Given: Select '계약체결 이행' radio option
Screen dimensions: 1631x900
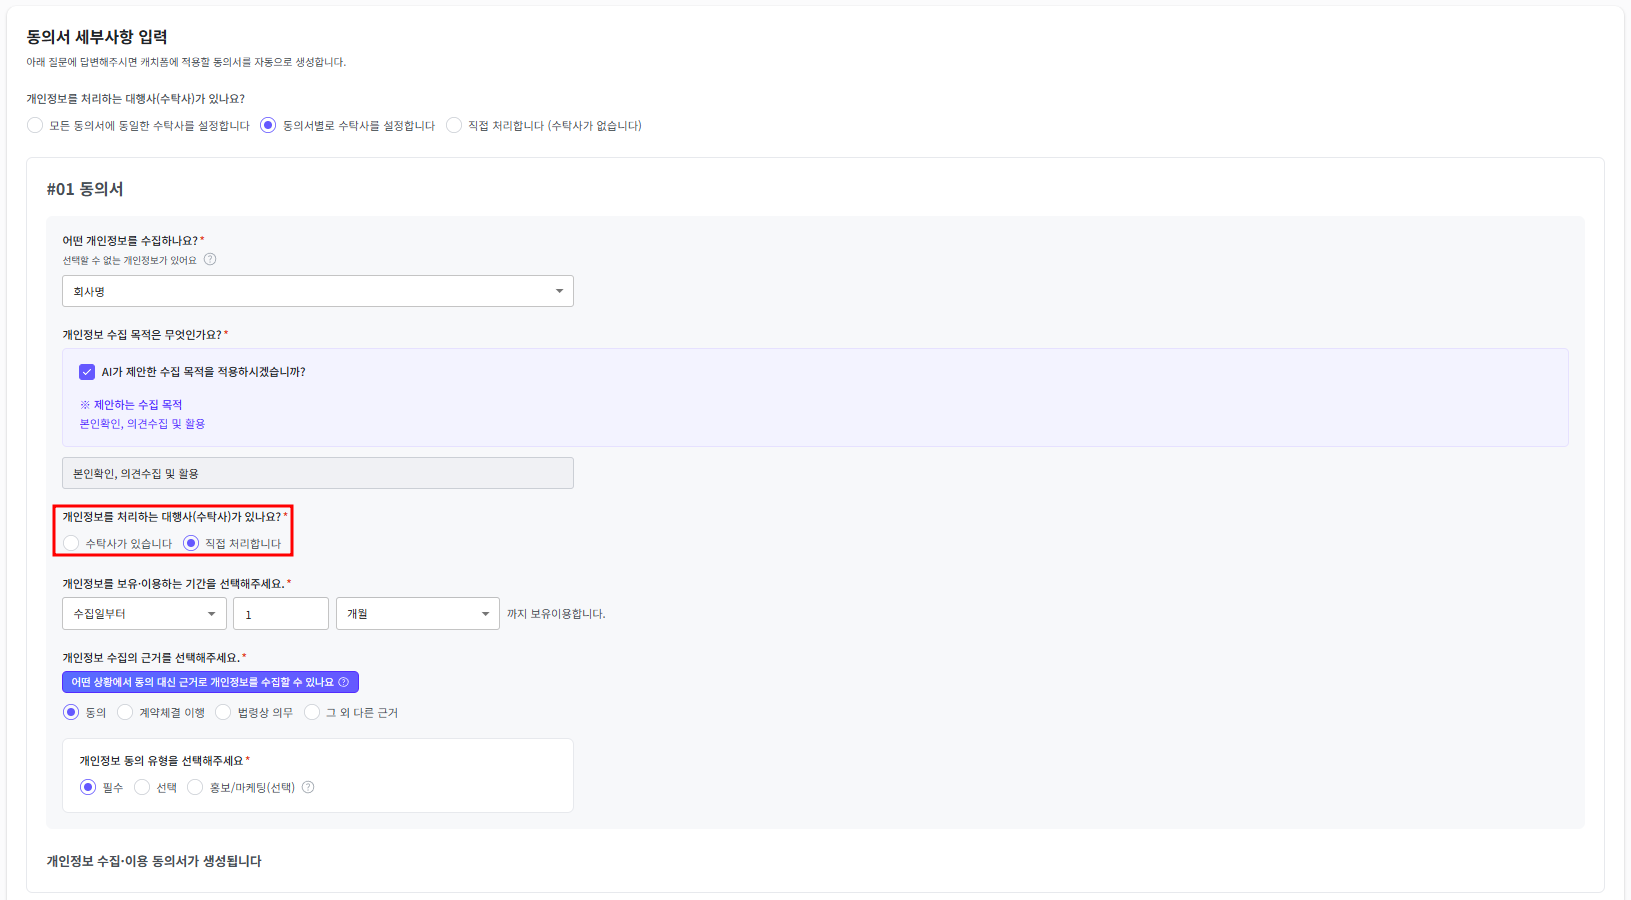Looking at the screenshot, I should [x=125, y=712].
